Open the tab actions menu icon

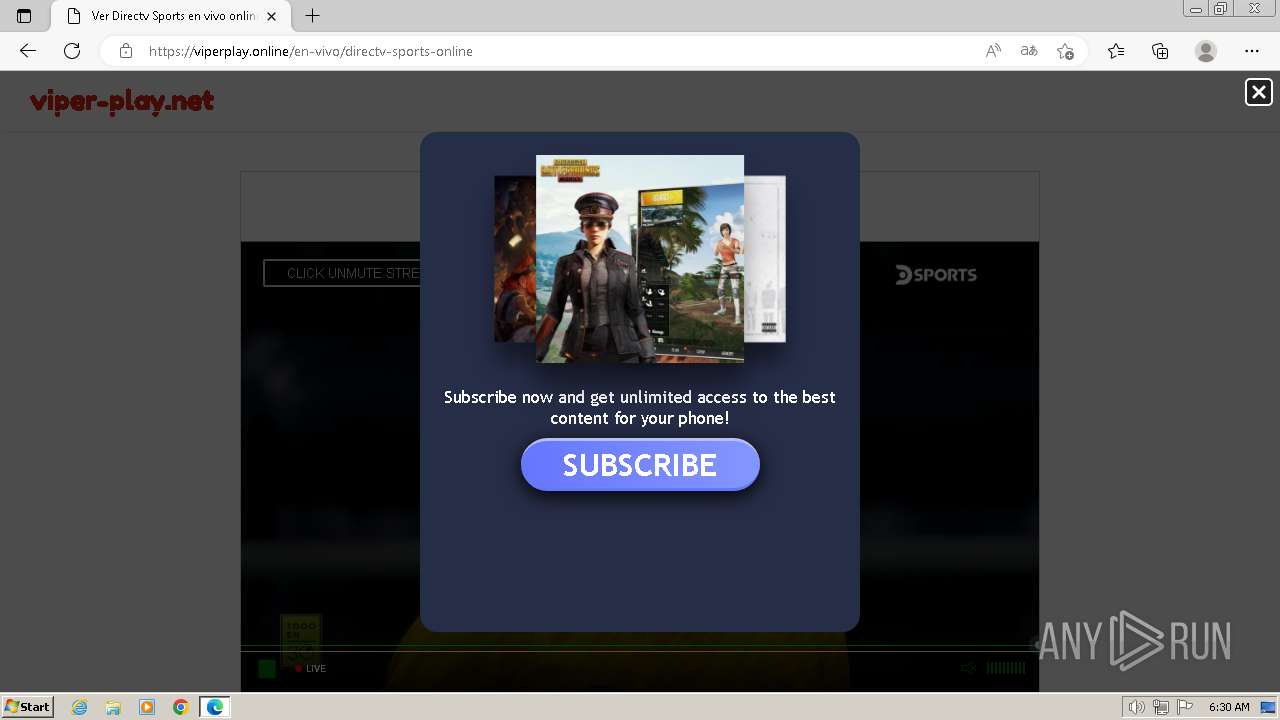(x=24, y=16)
